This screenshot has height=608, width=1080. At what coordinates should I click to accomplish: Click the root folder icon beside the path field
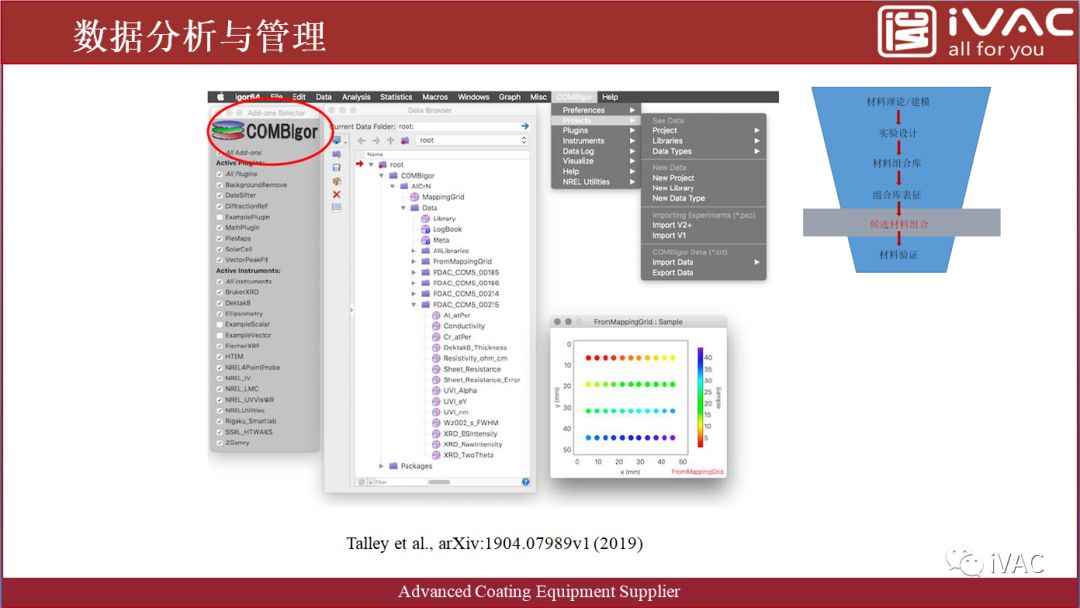405,140
